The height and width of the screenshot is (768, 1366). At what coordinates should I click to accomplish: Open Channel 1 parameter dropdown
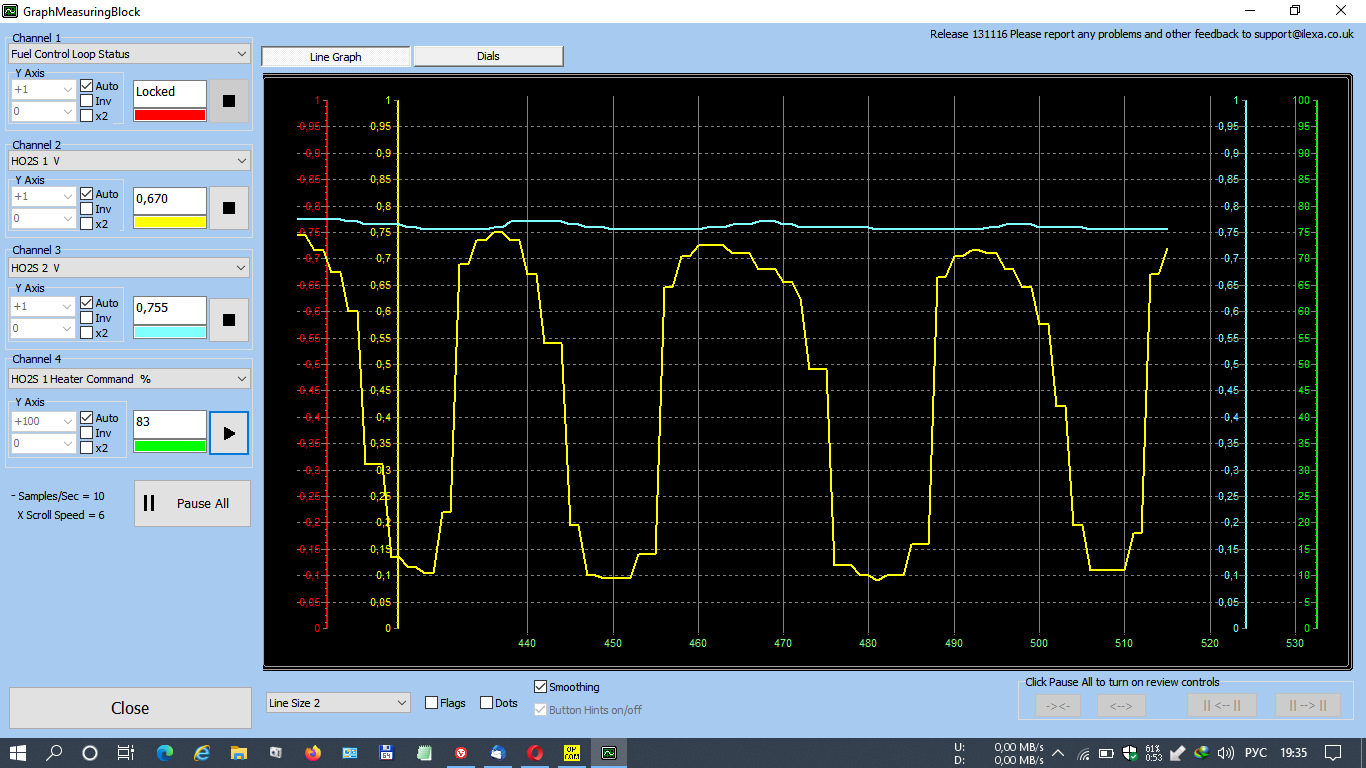click(129, 54)
